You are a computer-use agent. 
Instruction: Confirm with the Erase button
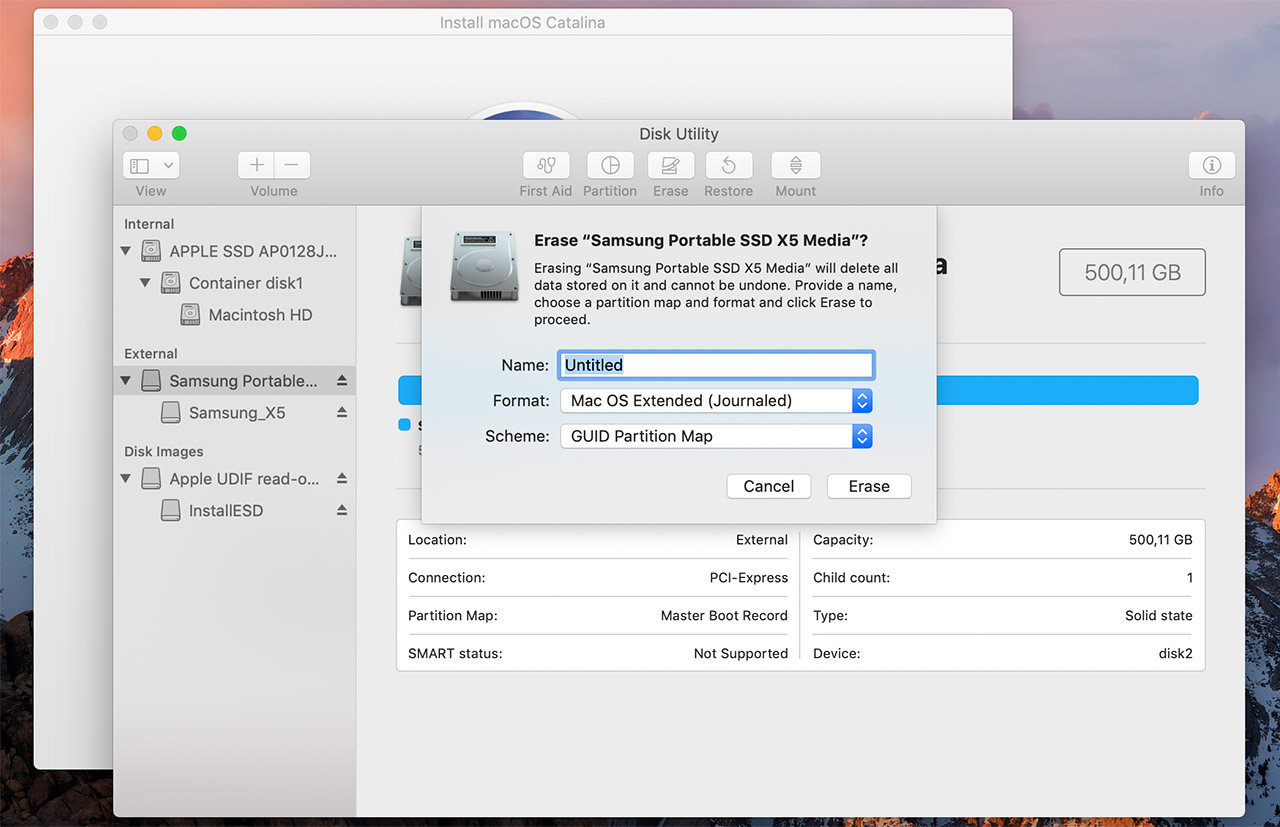coord(869,486)
